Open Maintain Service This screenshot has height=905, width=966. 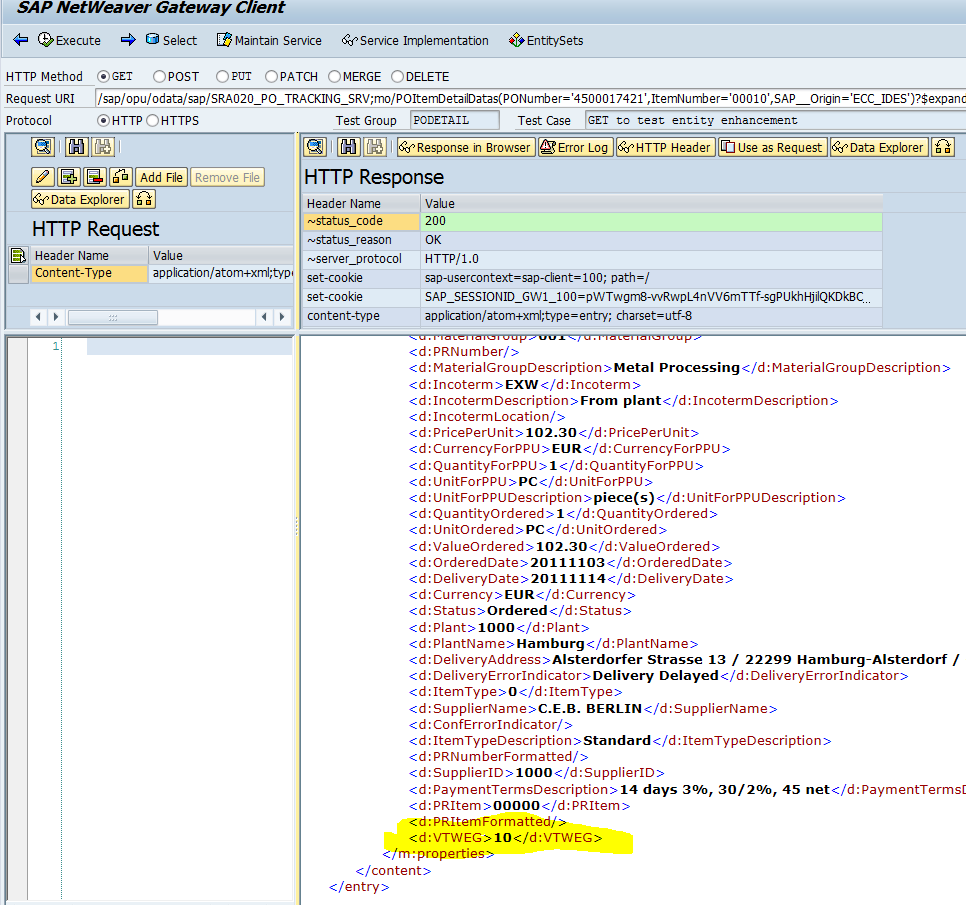(x=269, y=40)
